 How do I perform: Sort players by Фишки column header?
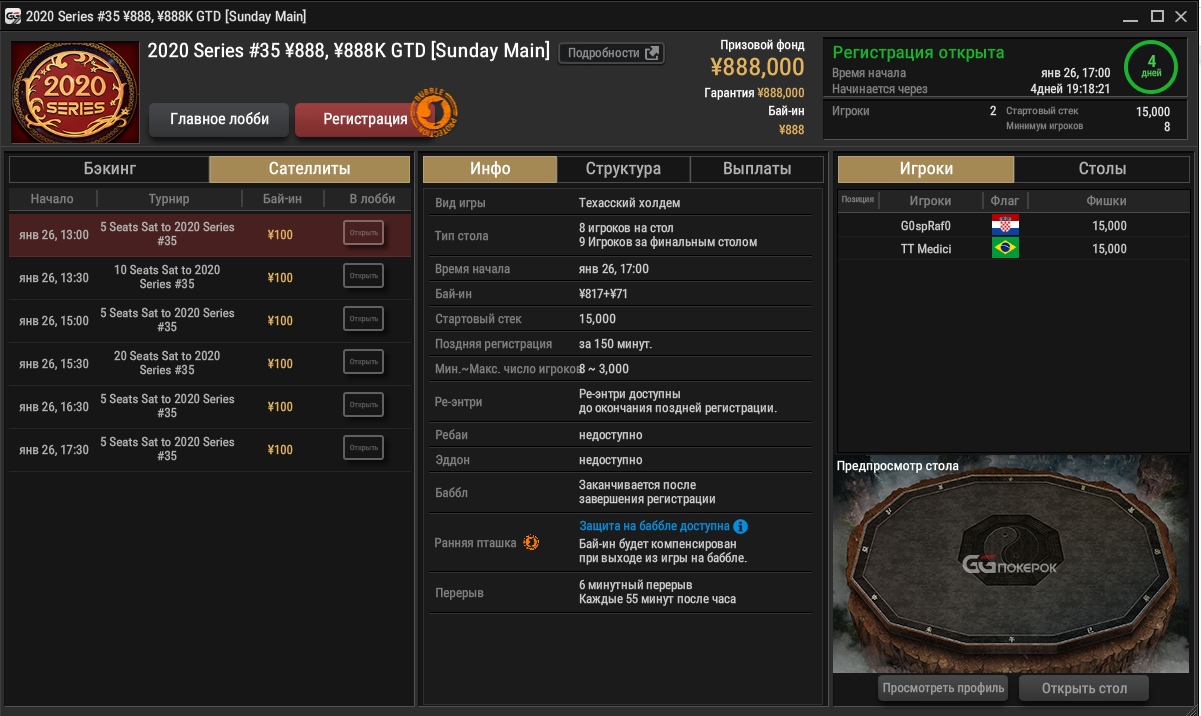(x=1106, y=201)
